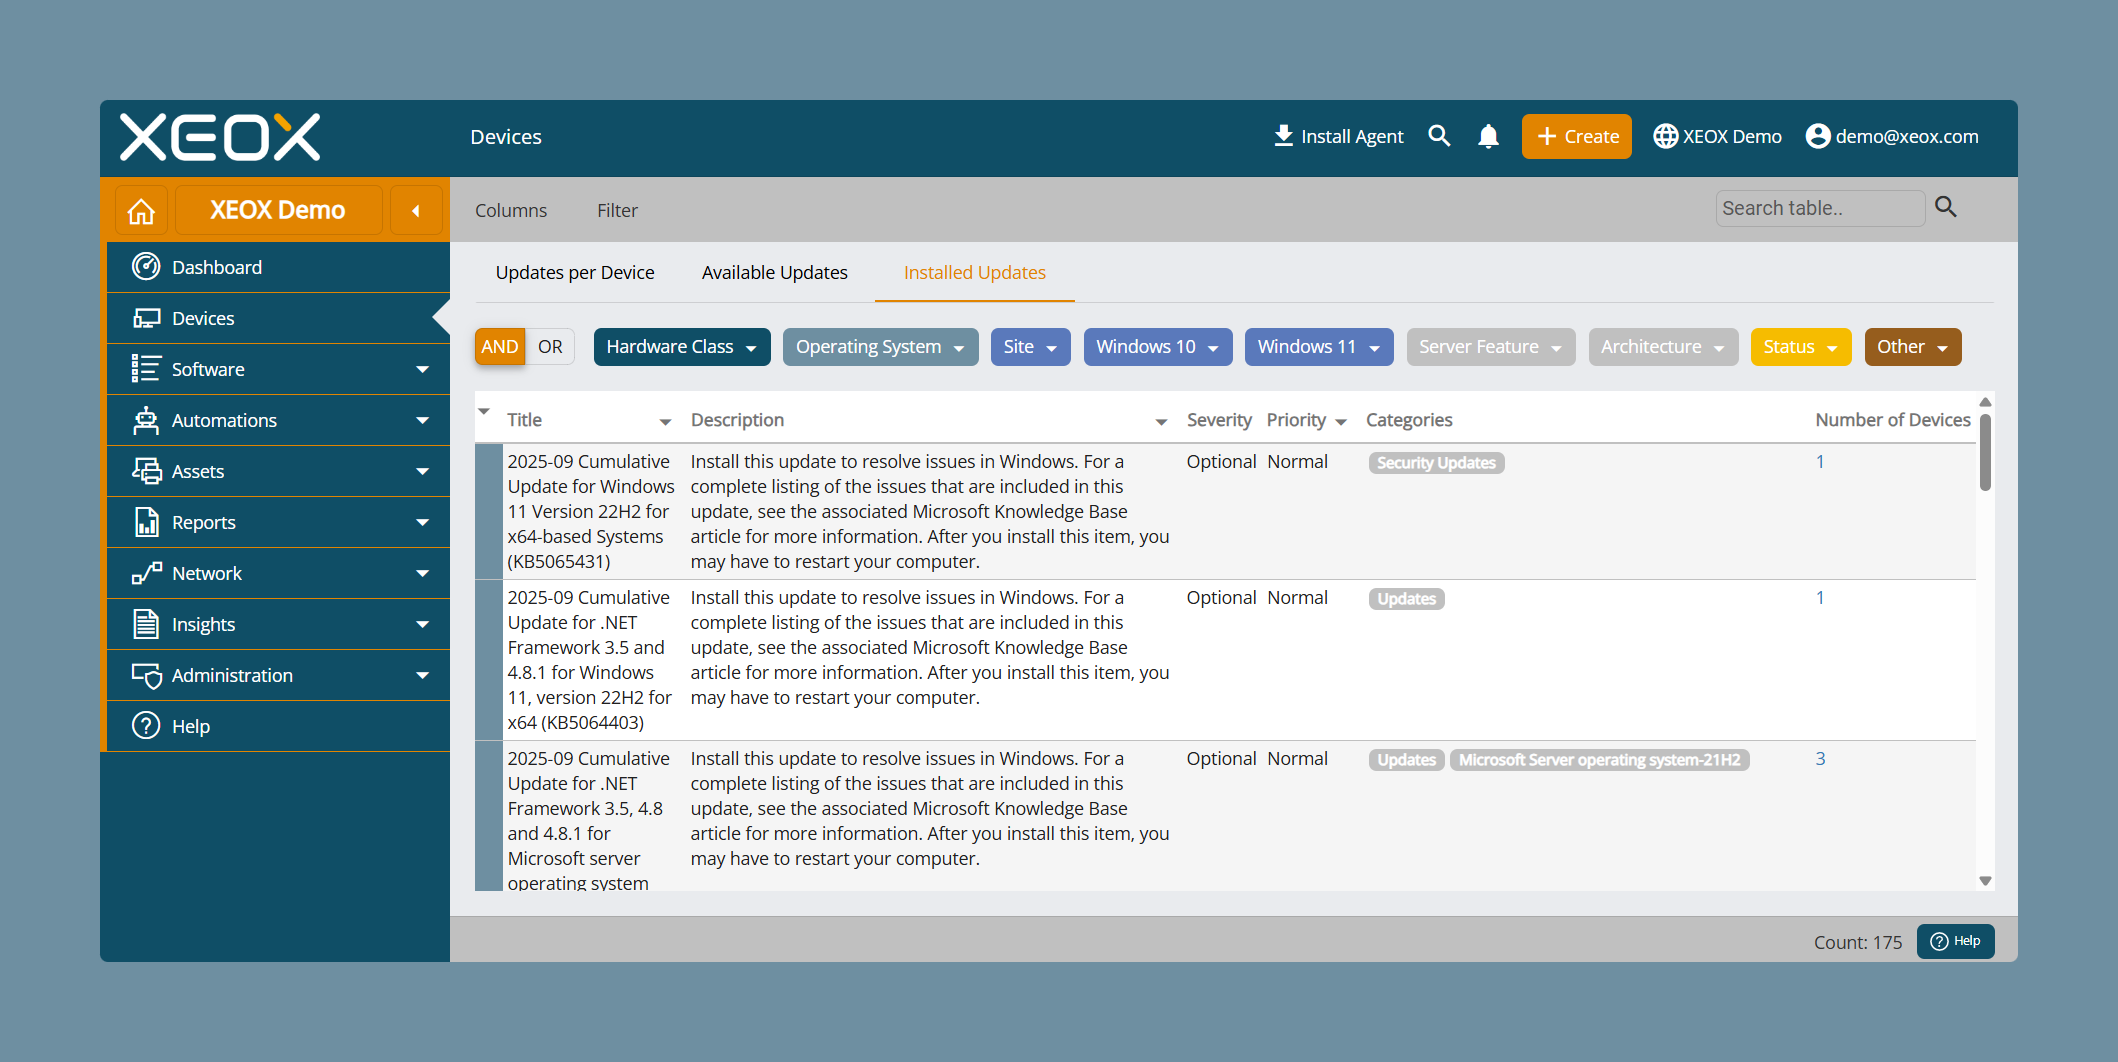This screenshot has width=2118, height=1062.
Task: Click the Insights page icon
Action: [x=146, y=624]
